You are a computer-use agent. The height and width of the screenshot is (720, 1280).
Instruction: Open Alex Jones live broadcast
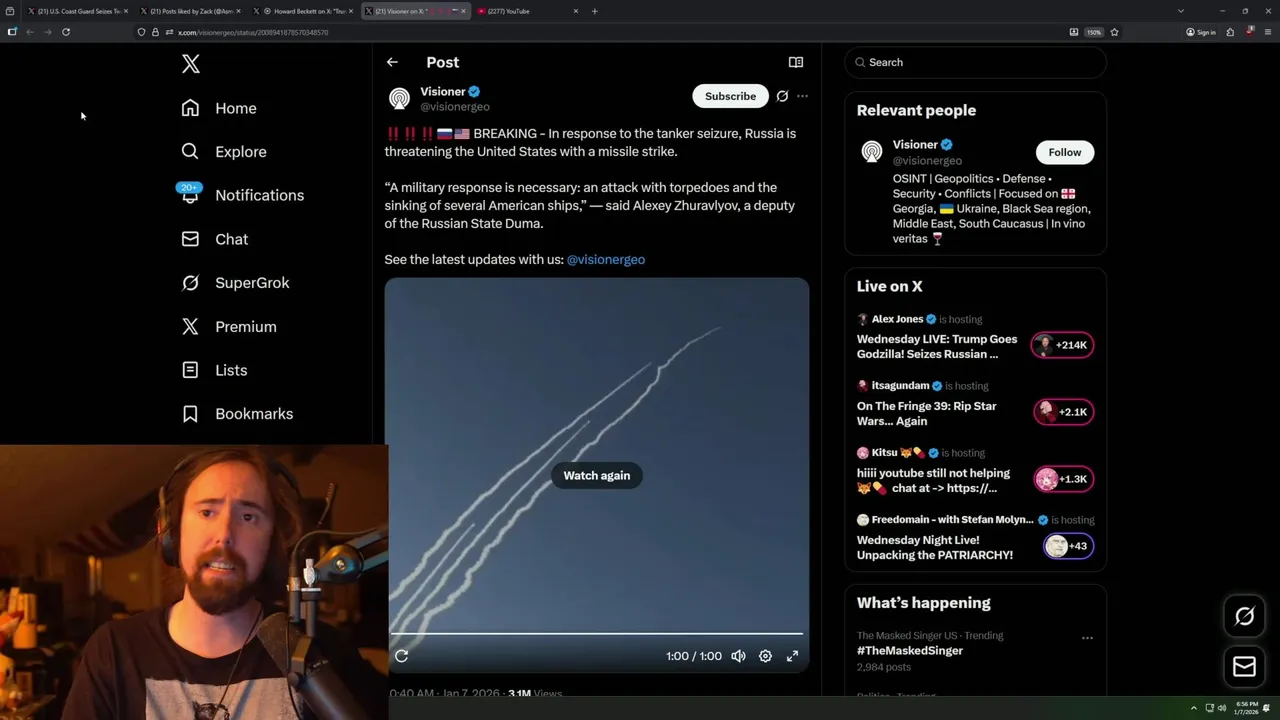pos(937,346)
